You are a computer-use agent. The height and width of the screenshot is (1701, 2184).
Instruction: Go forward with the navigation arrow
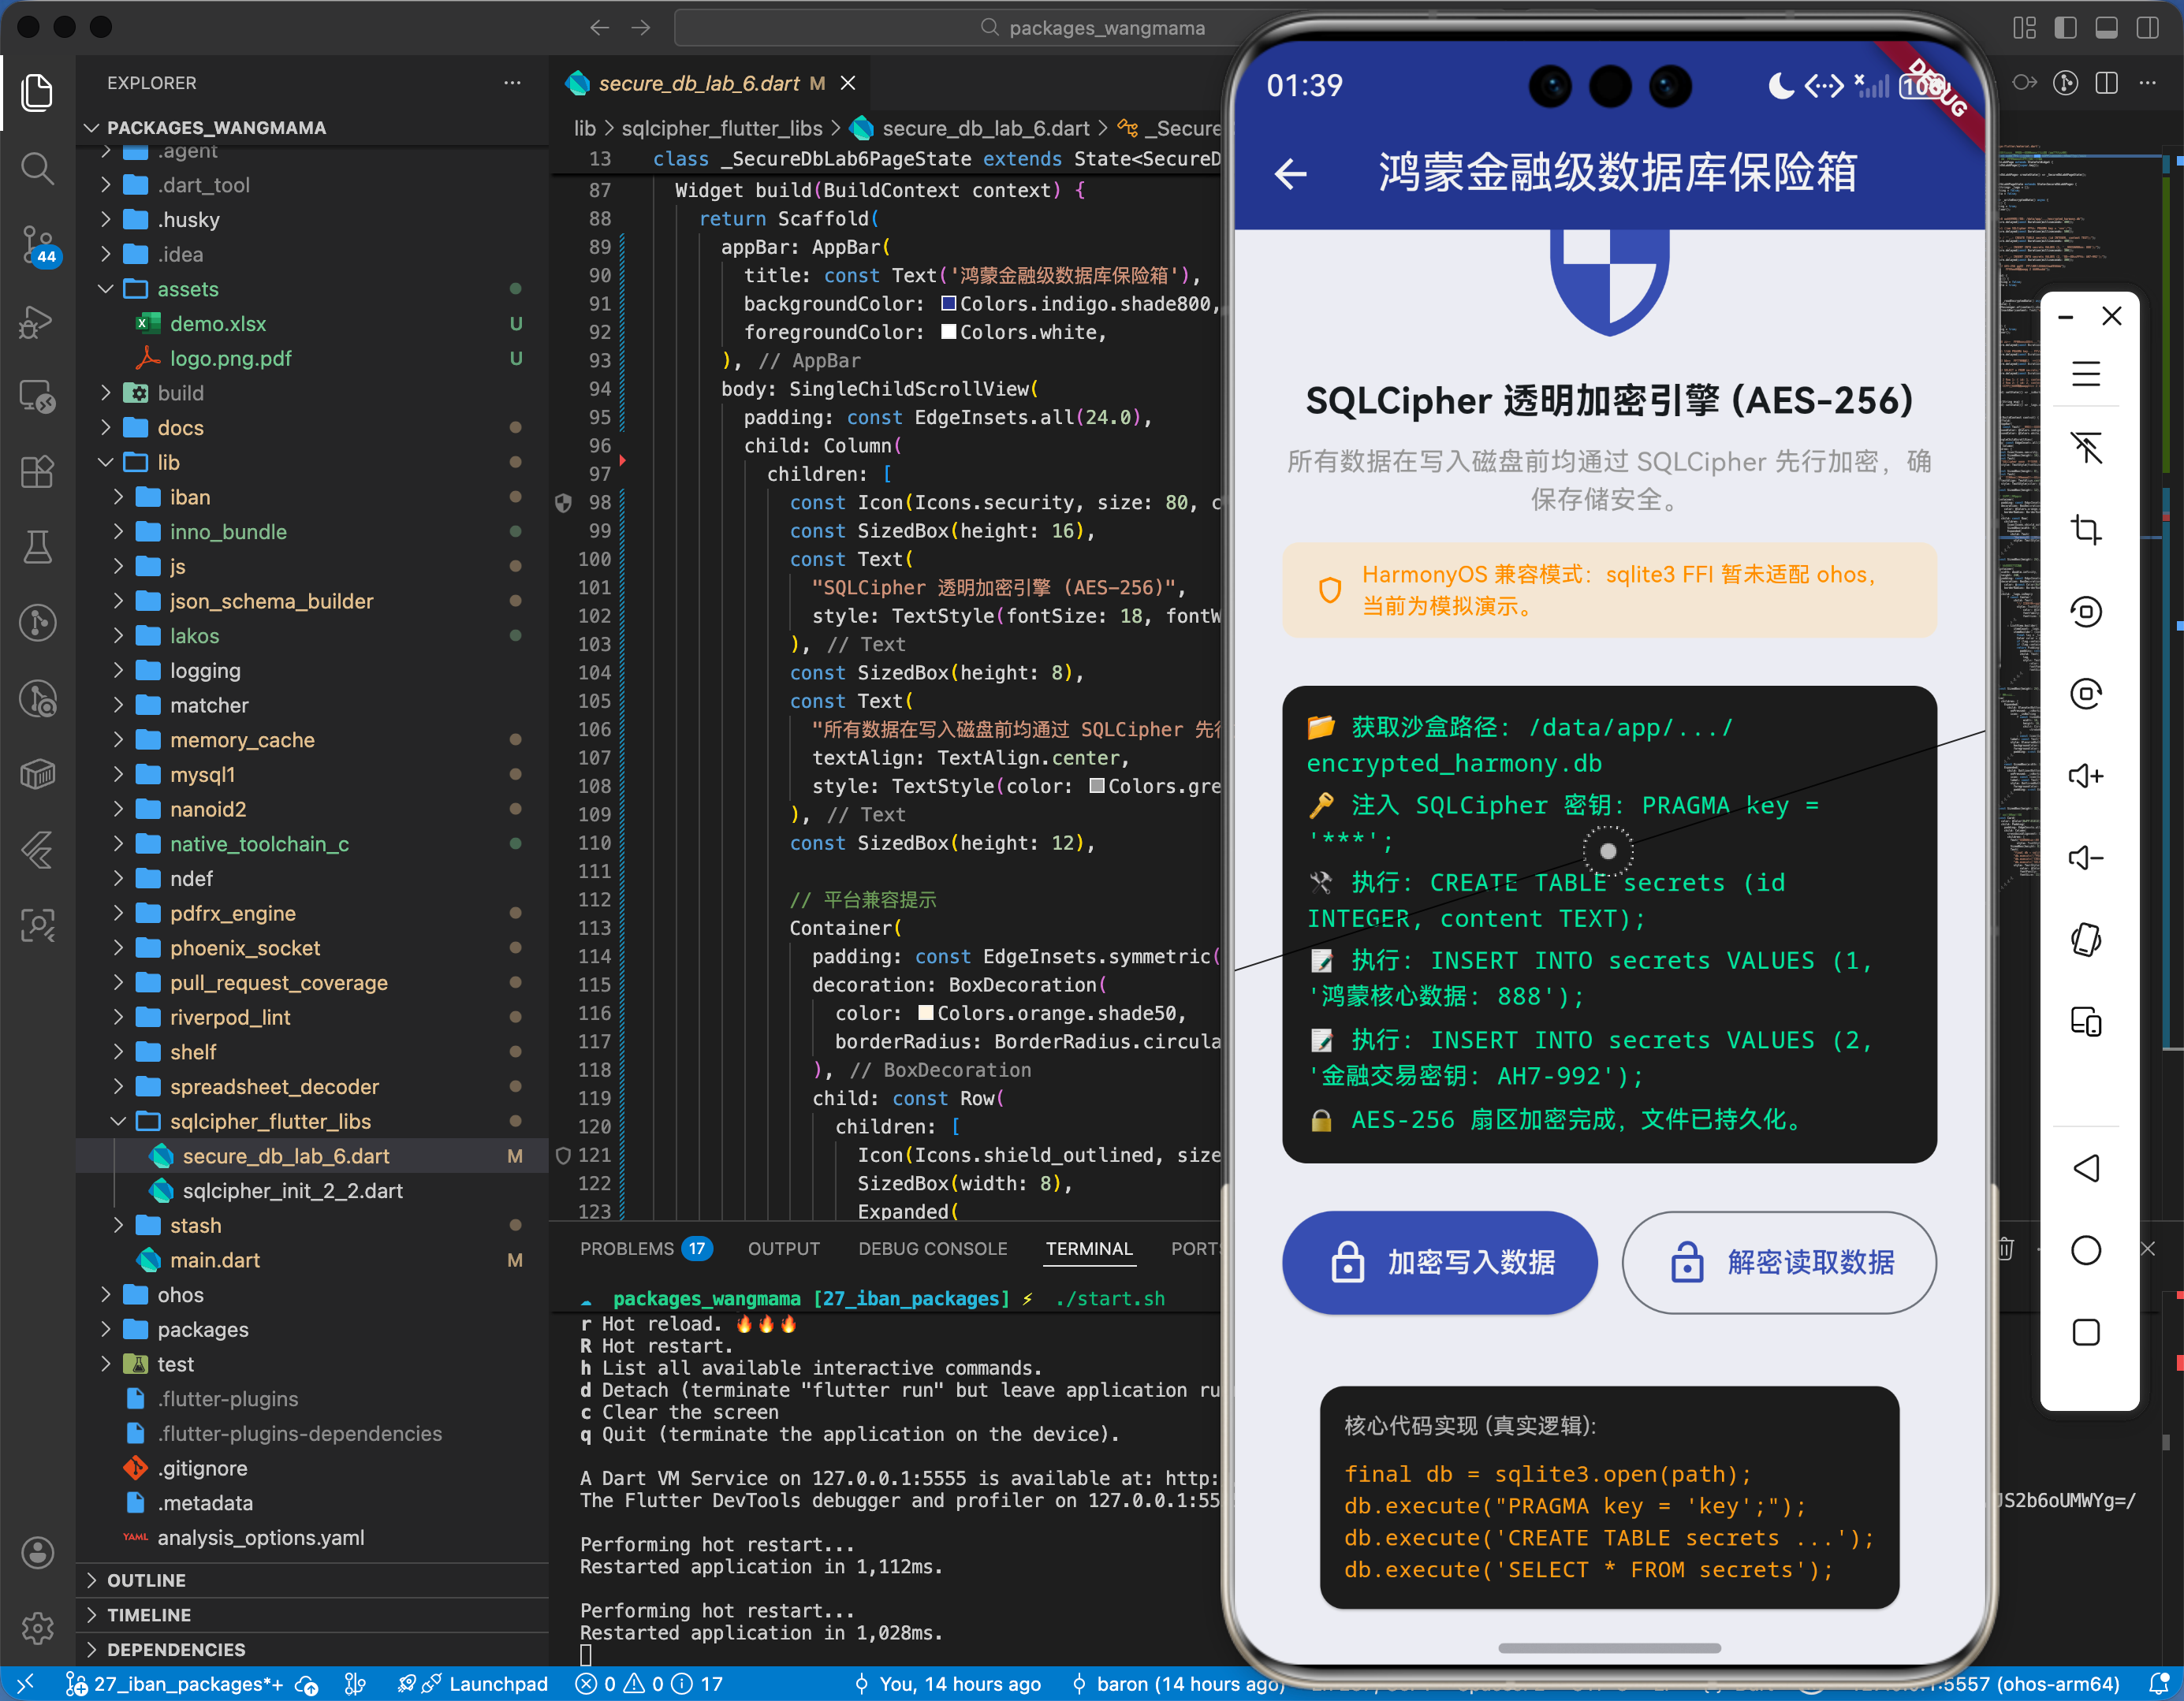tap(641, 28)
